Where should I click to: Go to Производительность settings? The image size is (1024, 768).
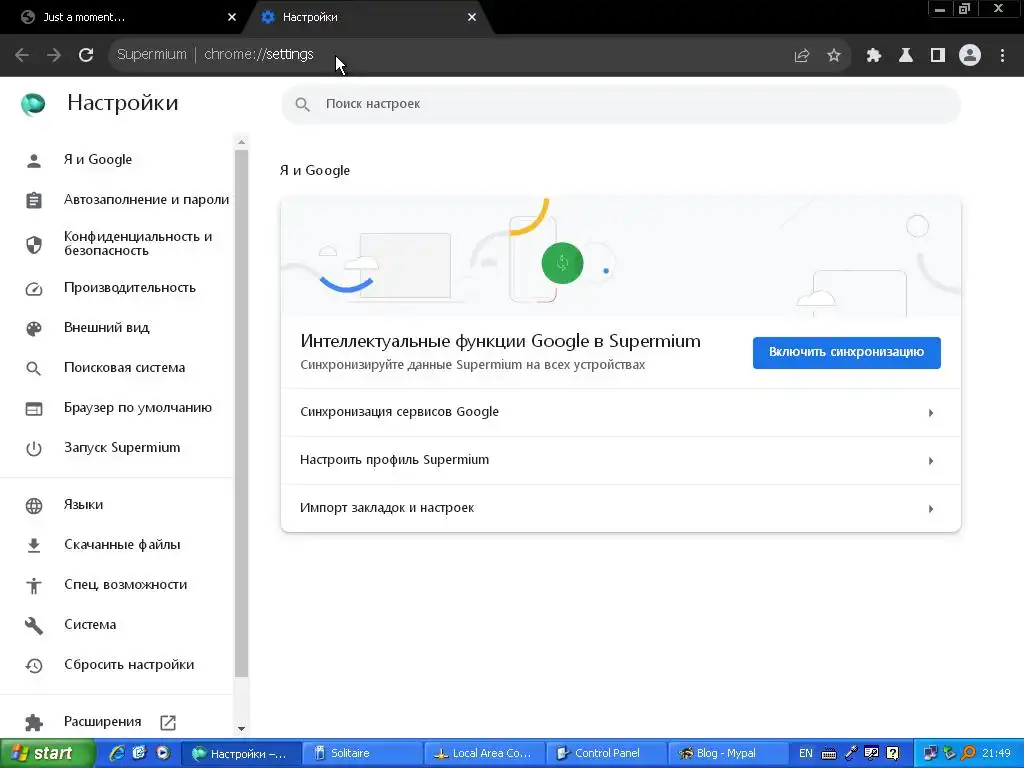[x=129, y=288]
